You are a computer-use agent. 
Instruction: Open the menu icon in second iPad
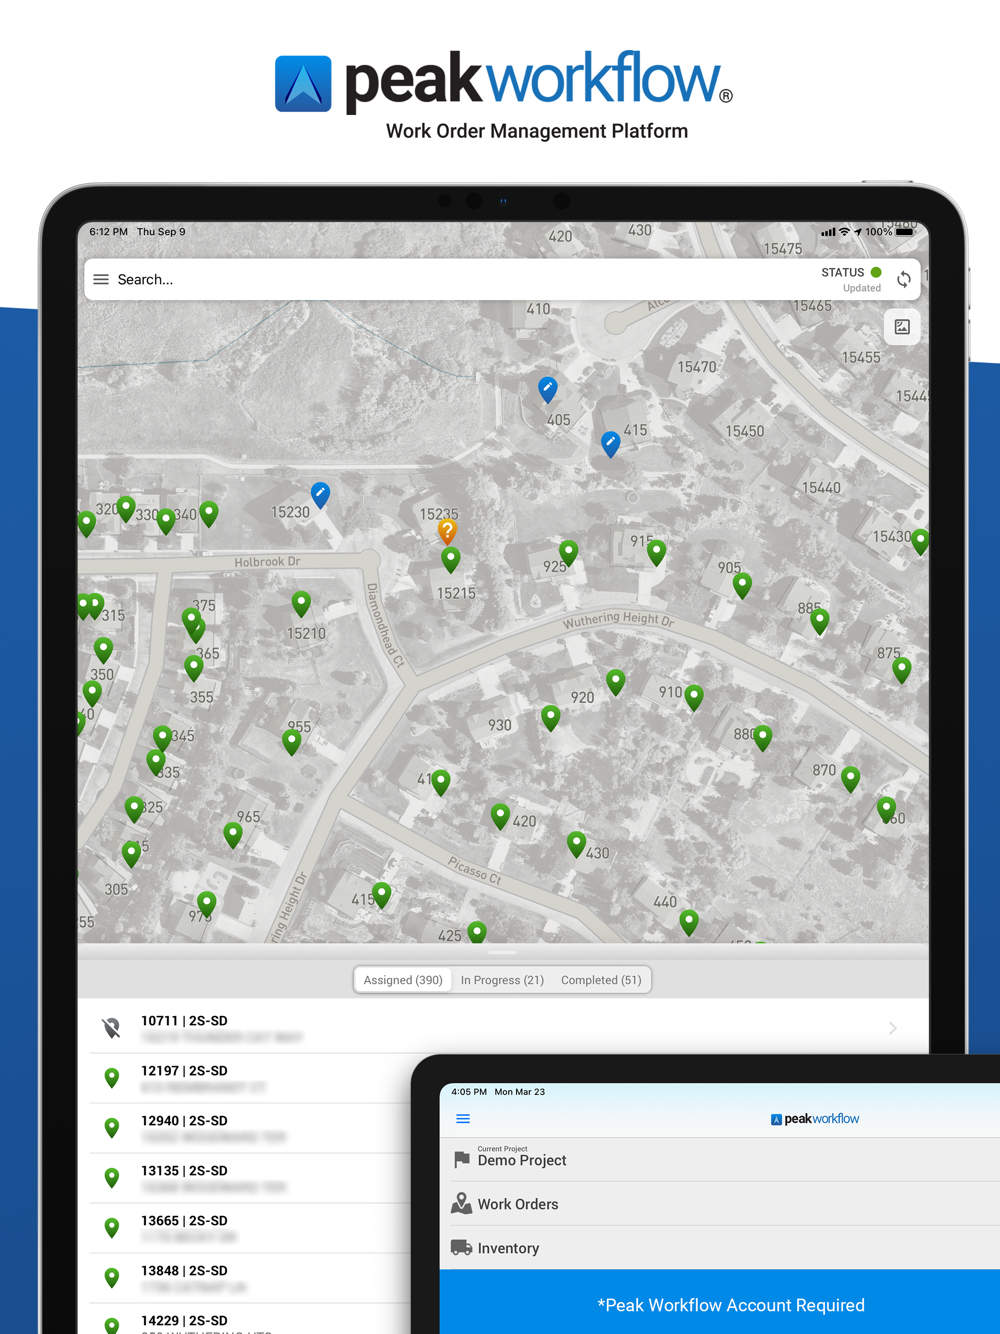coord(463,1119)
